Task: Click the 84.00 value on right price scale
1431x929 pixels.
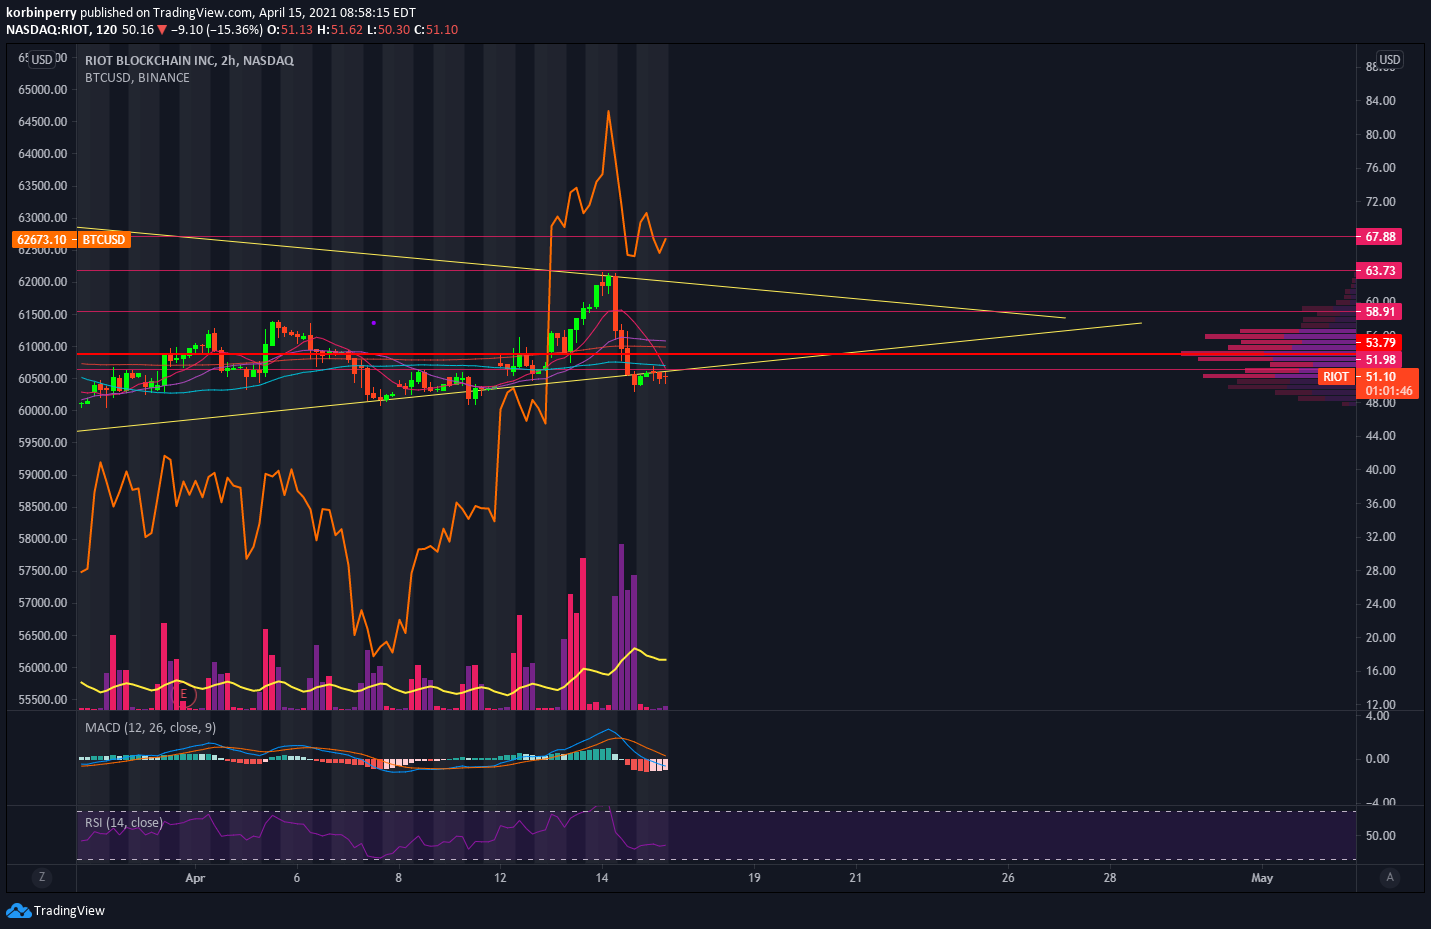Action: pyautogui.click(x=1381, y=101)
